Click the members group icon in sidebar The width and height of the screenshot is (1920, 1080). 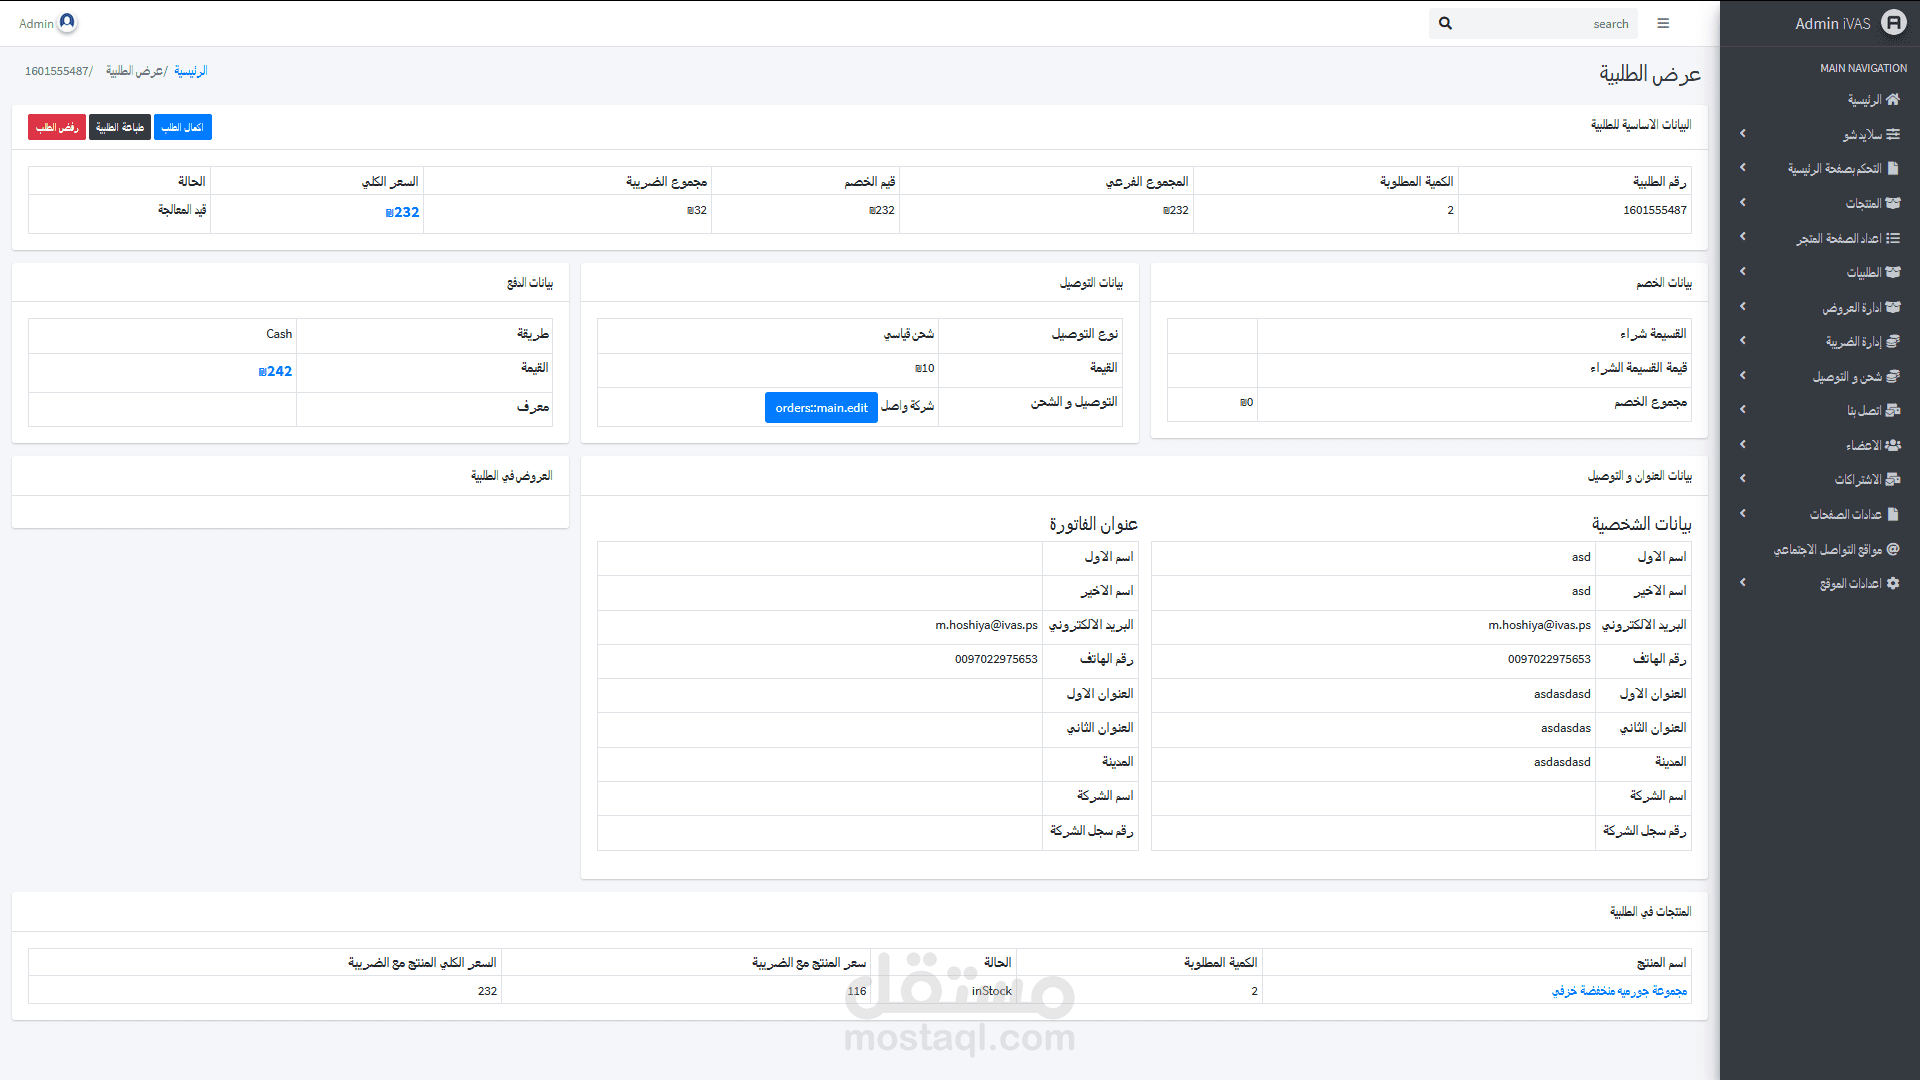(x=1892, y=445)
